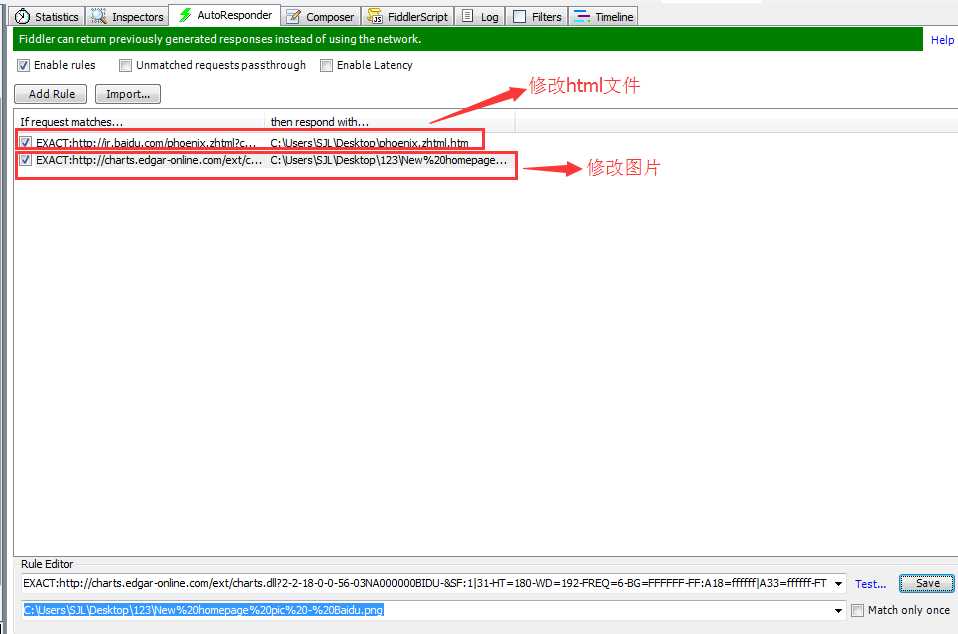Viewport: 958px width, 634px height.
Task: Switch to the Log tab
Action: click(x=480, y=16)
